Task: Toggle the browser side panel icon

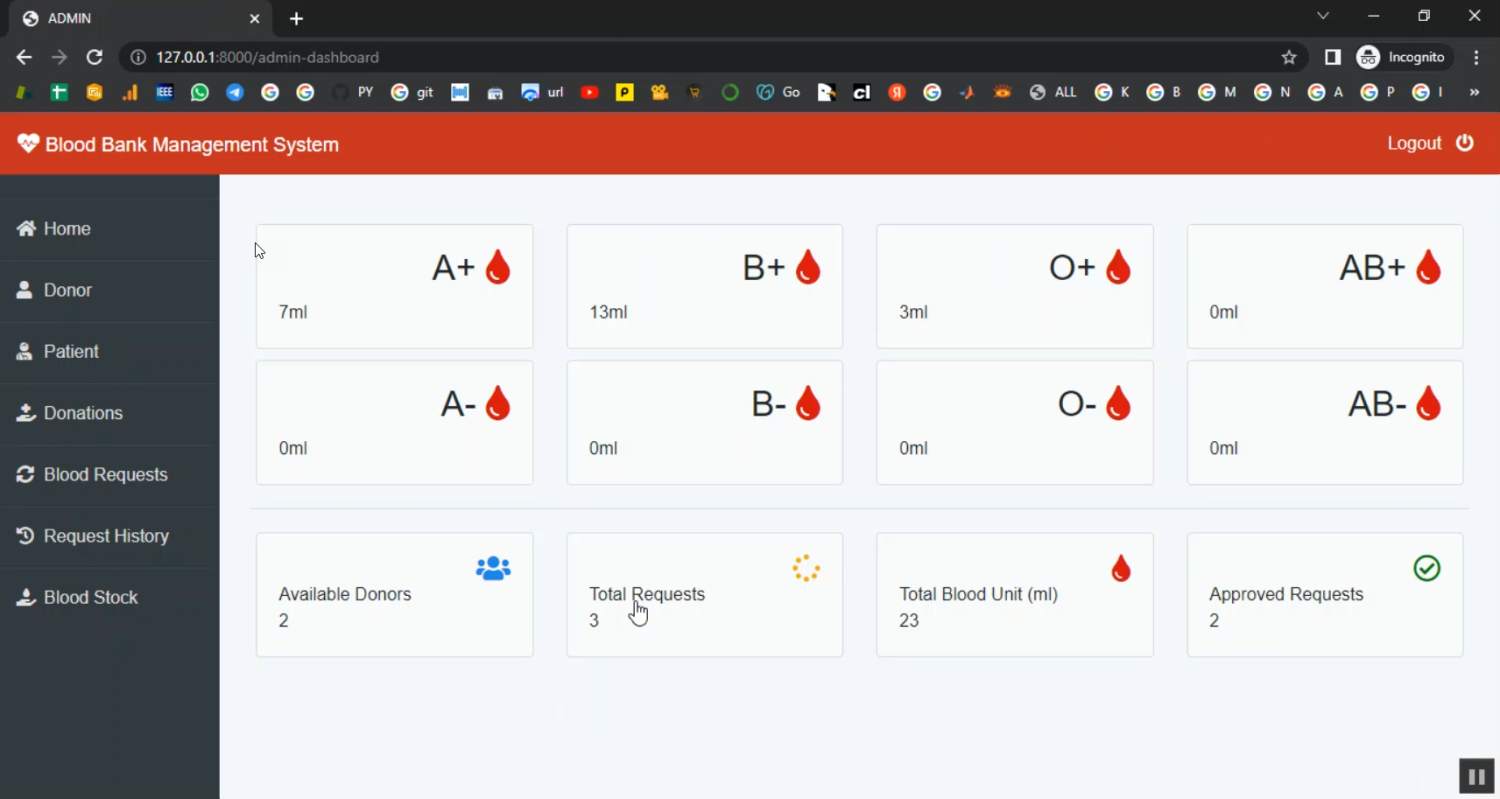Action: pos(1332,57)
